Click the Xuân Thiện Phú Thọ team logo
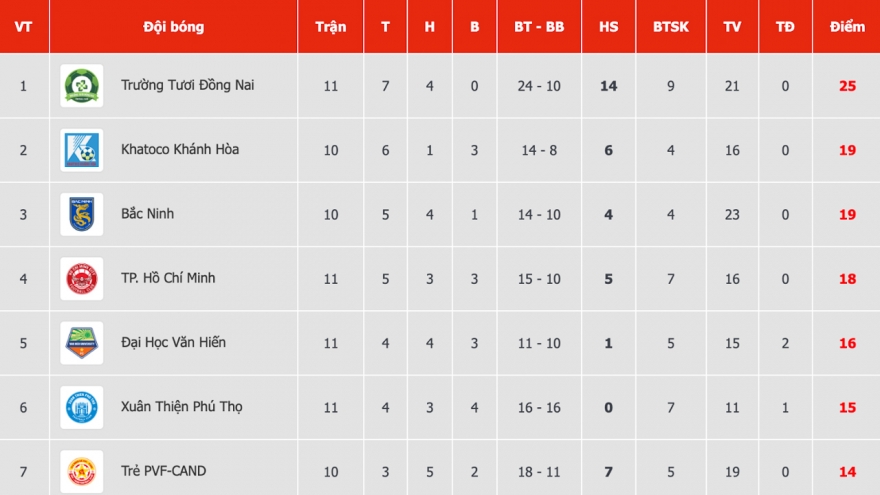 (x=81, y=407)
